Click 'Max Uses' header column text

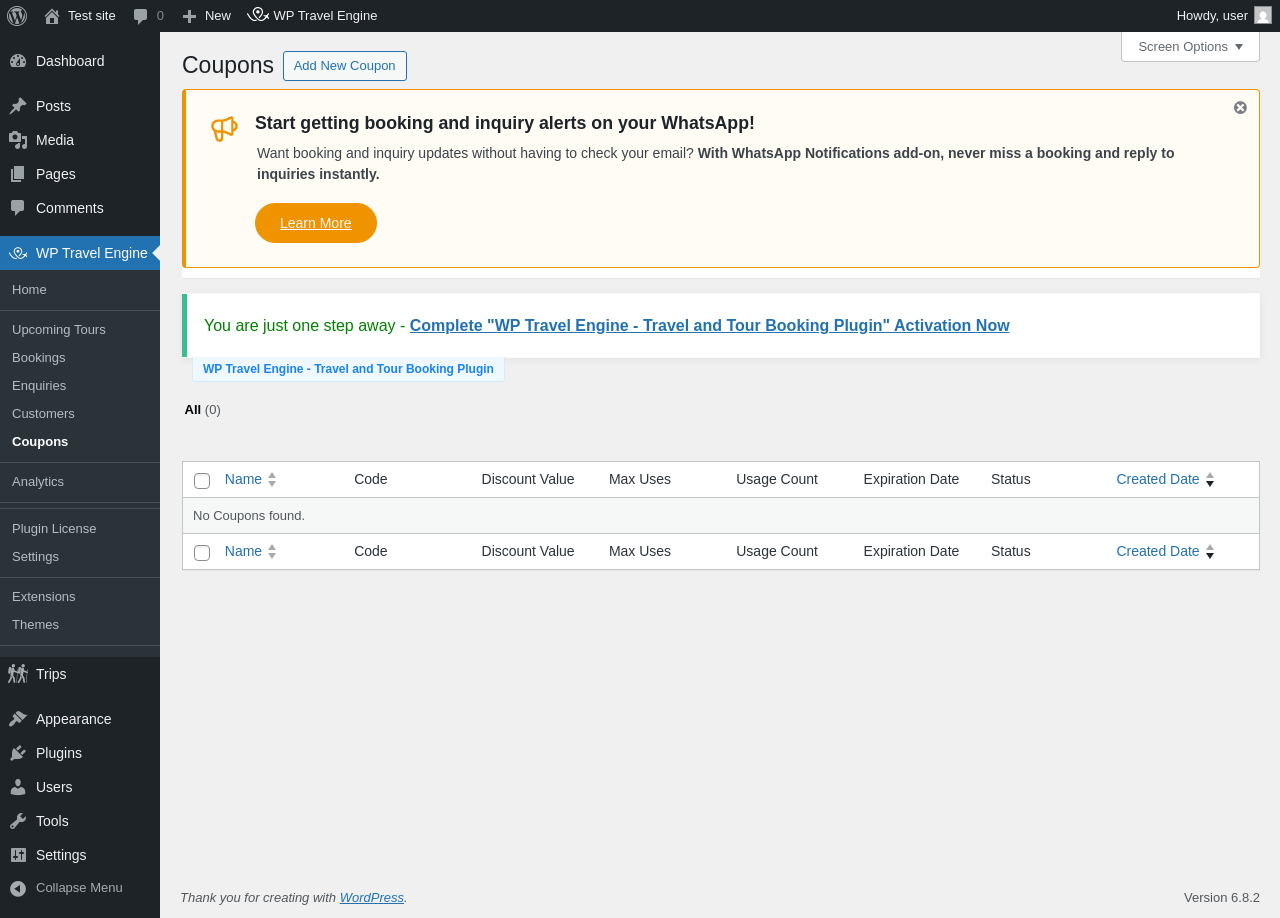[x=640, y=479]
